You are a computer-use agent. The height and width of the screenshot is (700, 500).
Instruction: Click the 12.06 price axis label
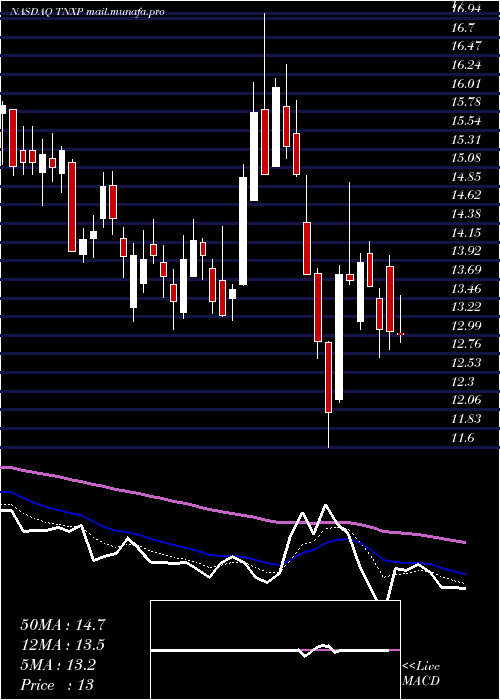coord(467,400)
